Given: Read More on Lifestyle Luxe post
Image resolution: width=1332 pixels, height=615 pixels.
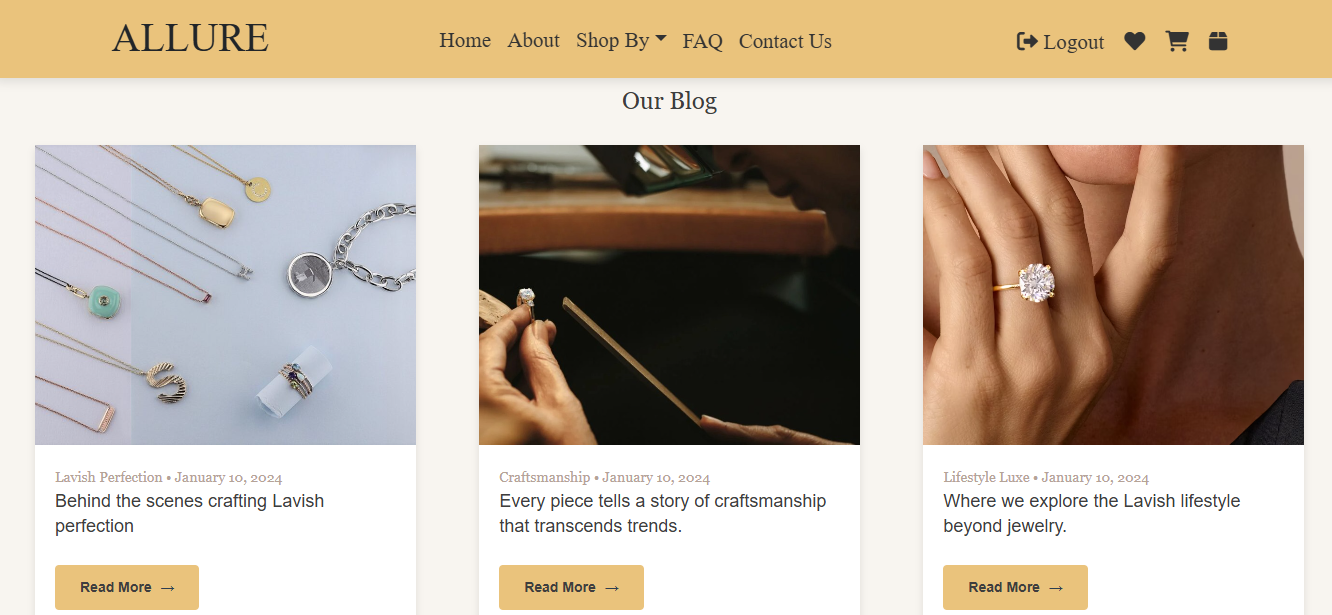Looking at the screenshot, I should (x=1015, y=587).
